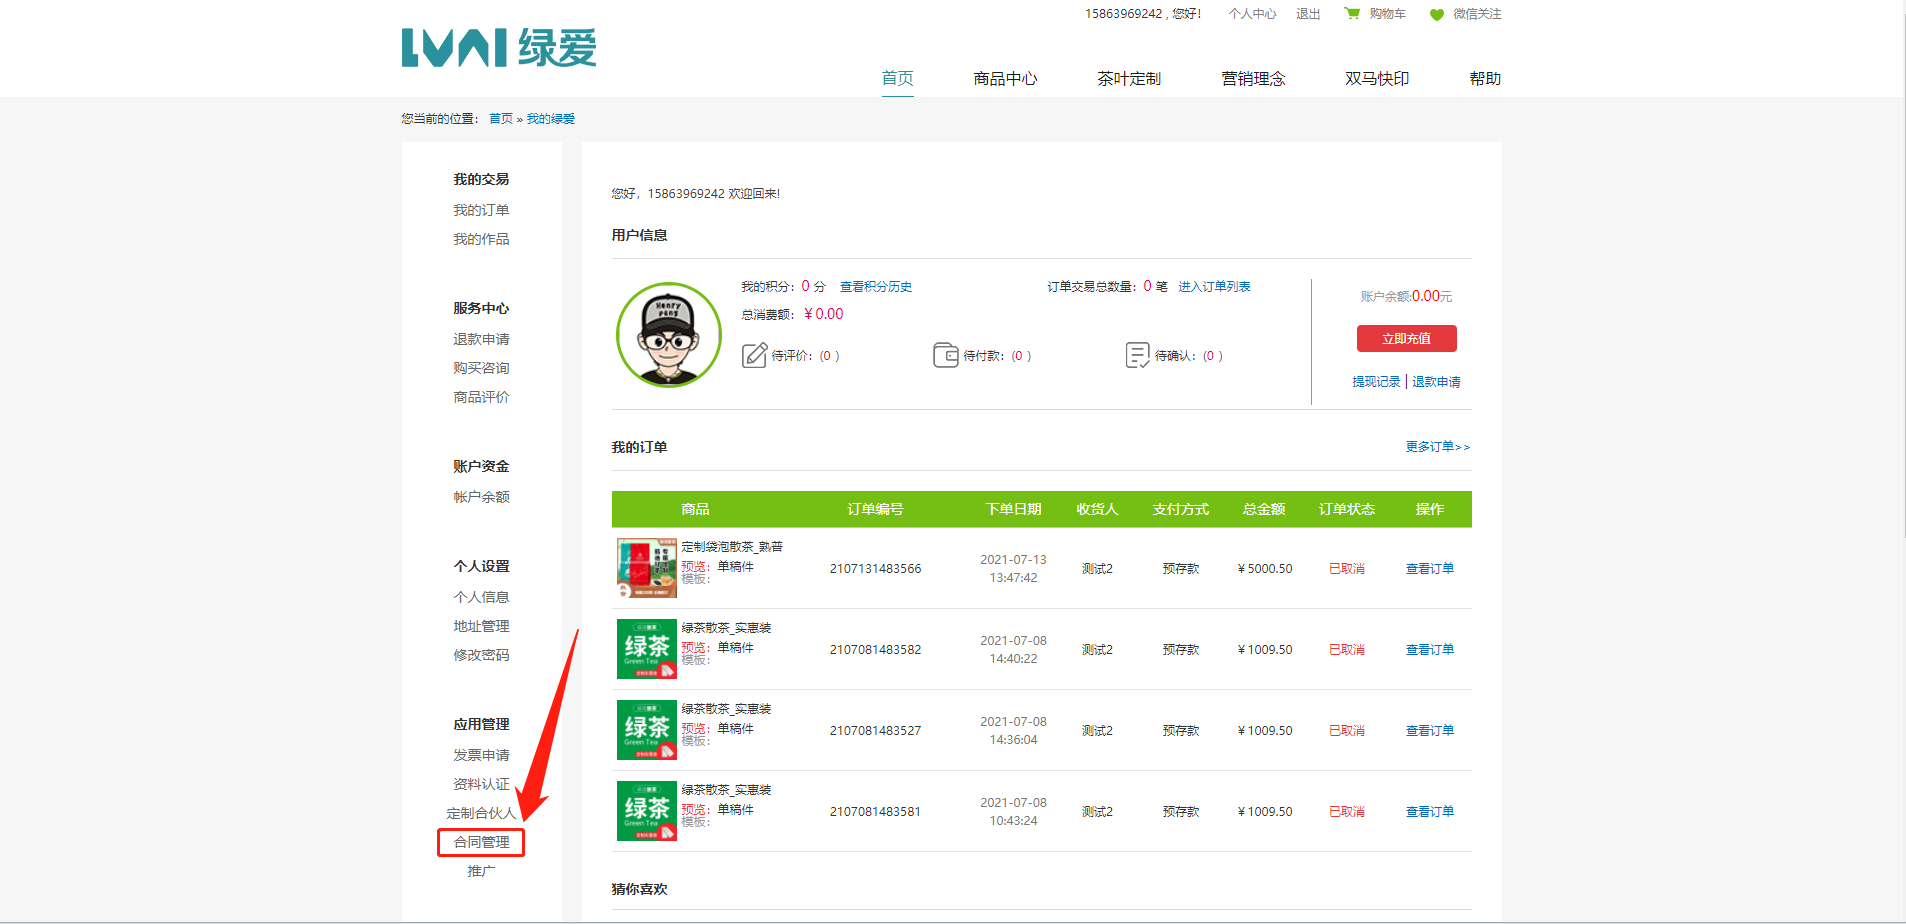Open the 商品中心 navigation tab
The width and height of the screenshot is (1906, 924).
pos(1005,79)
